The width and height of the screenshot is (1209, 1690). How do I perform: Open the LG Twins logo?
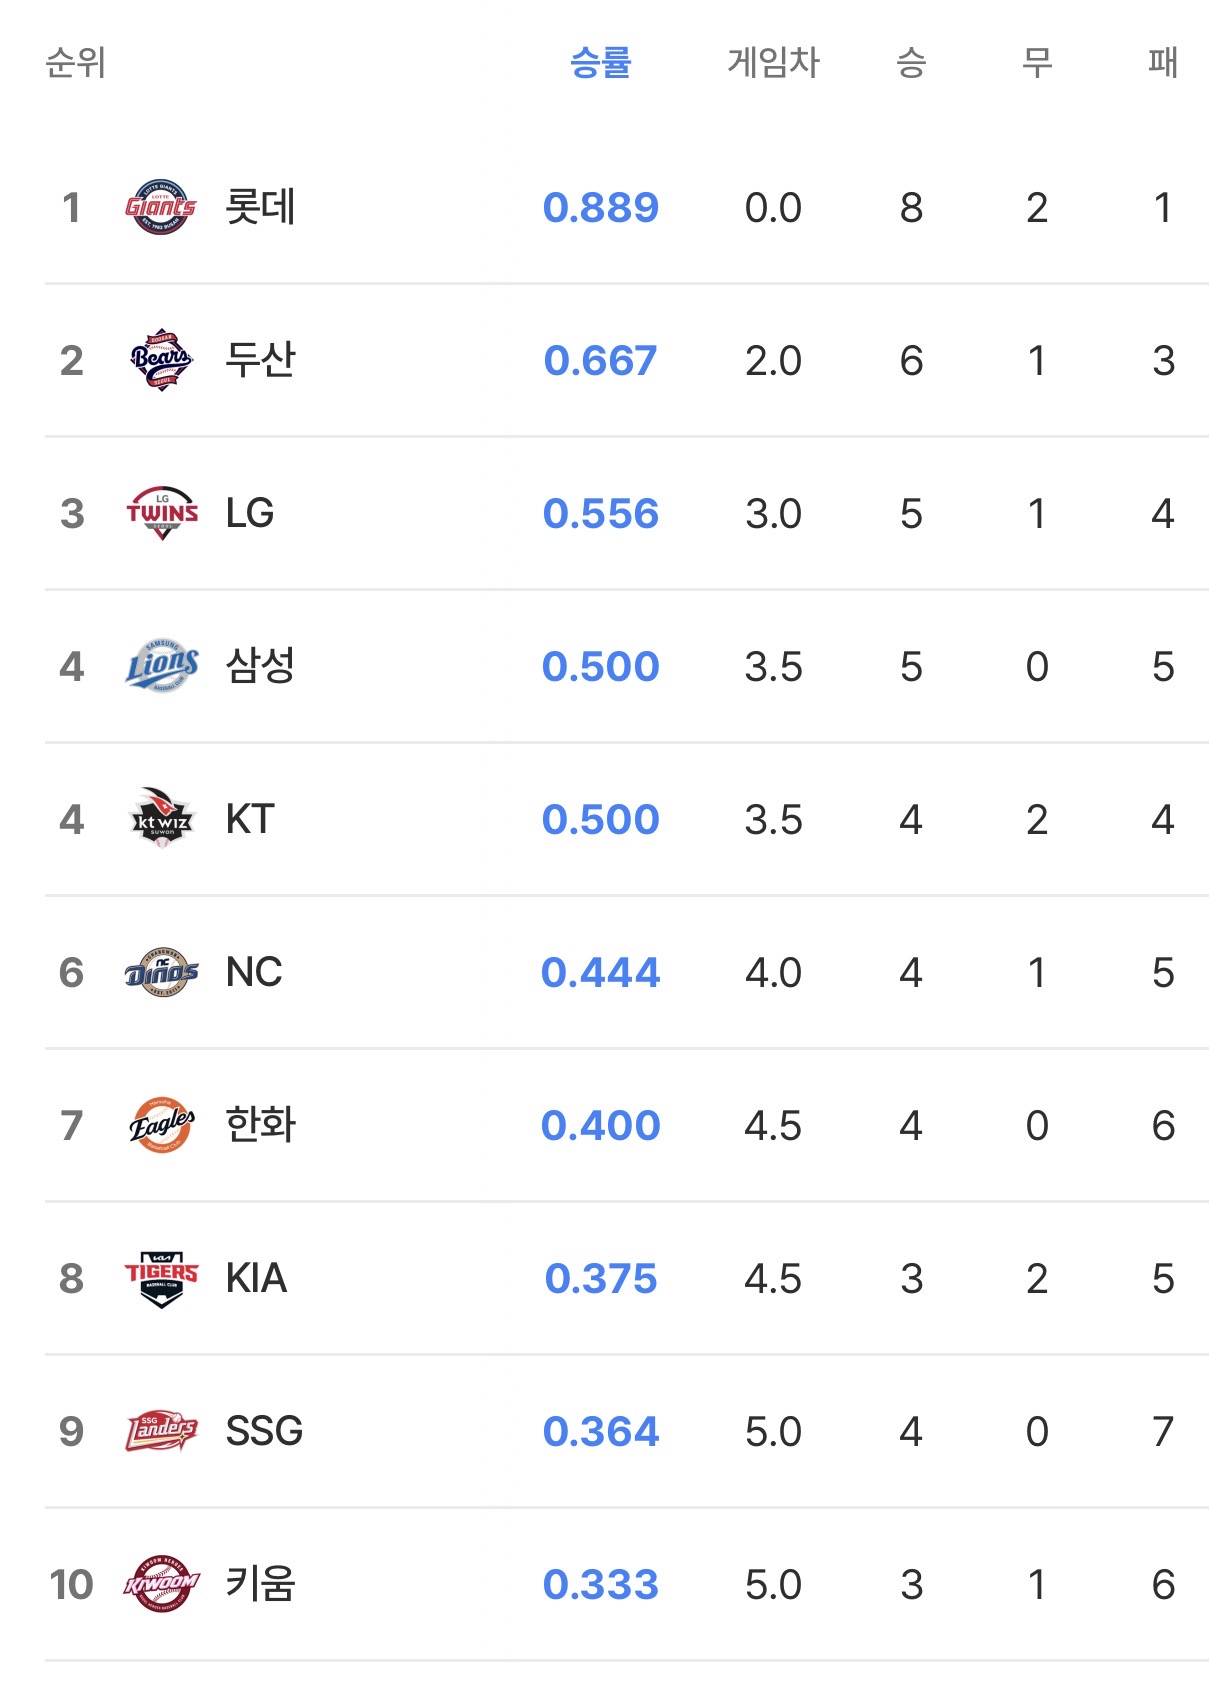161,514
